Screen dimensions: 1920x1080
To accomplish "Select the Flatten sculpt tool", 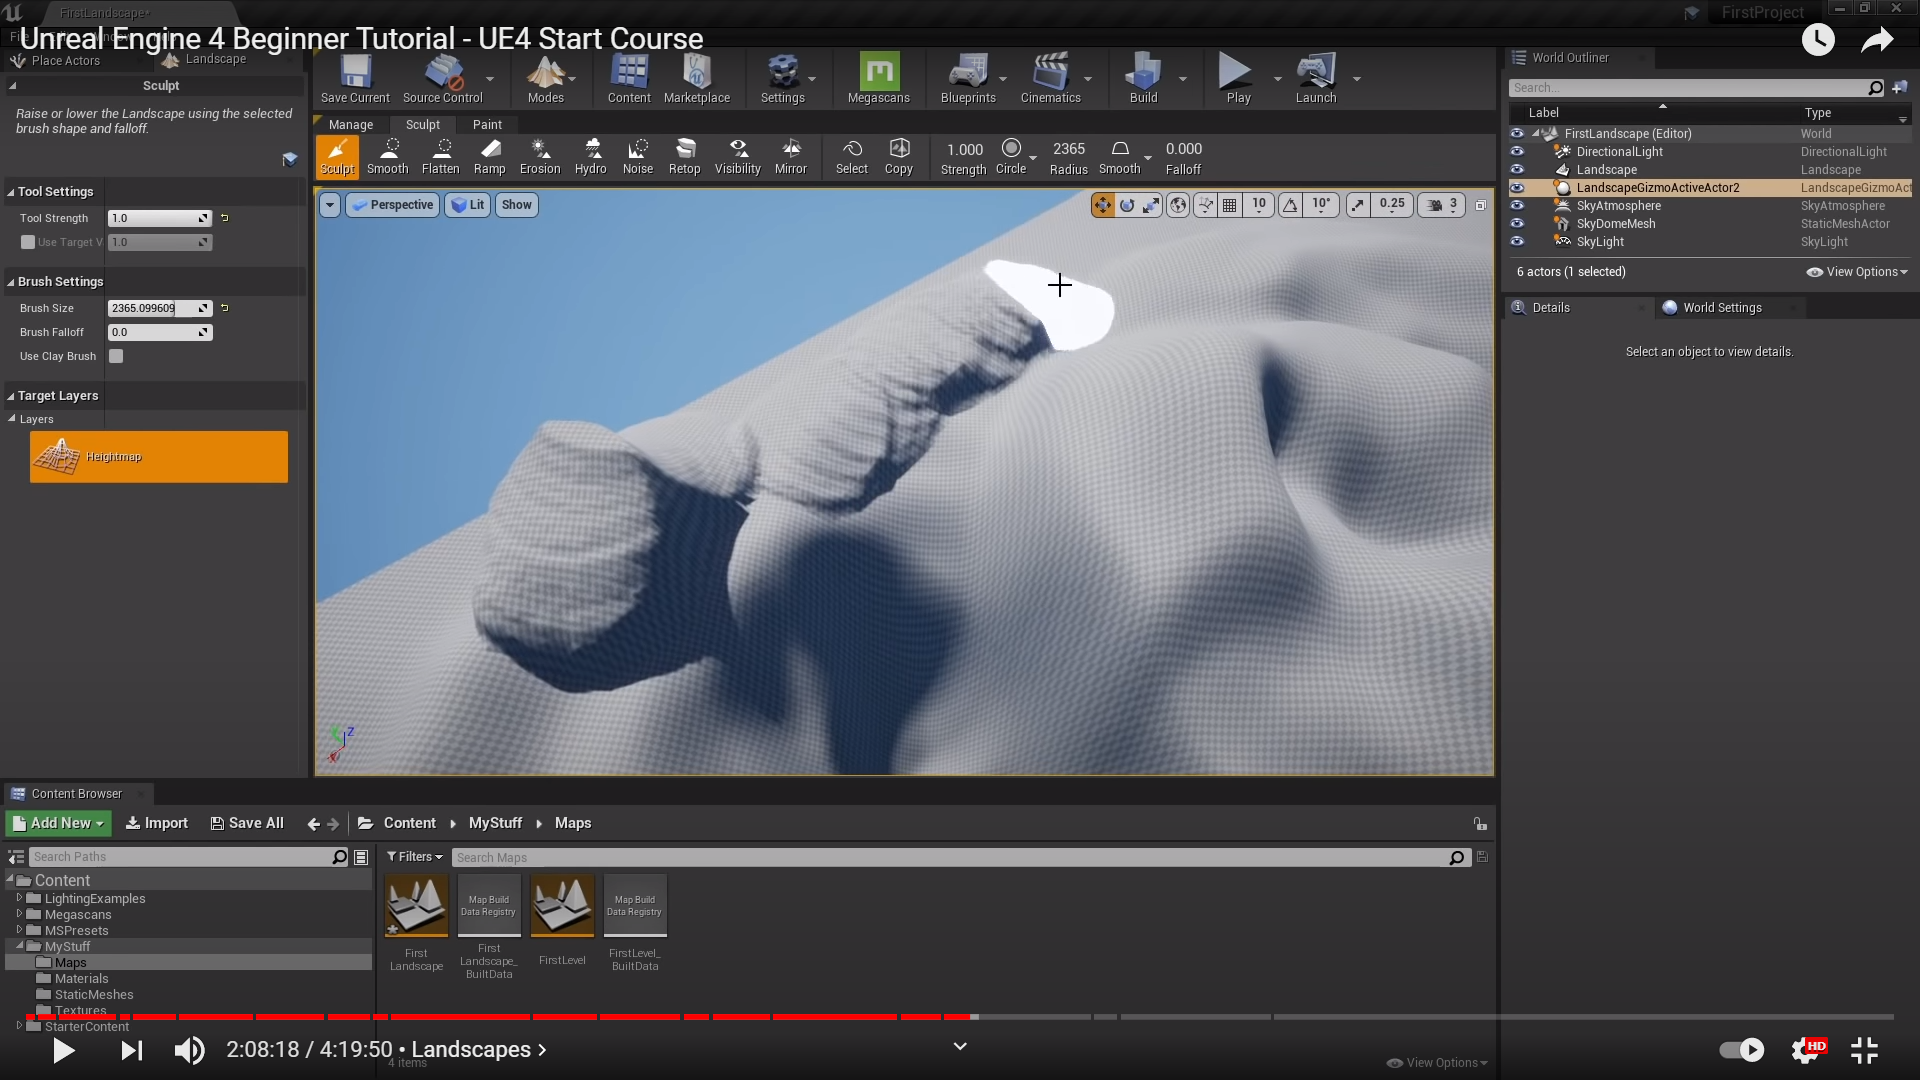I will (440, 157).
